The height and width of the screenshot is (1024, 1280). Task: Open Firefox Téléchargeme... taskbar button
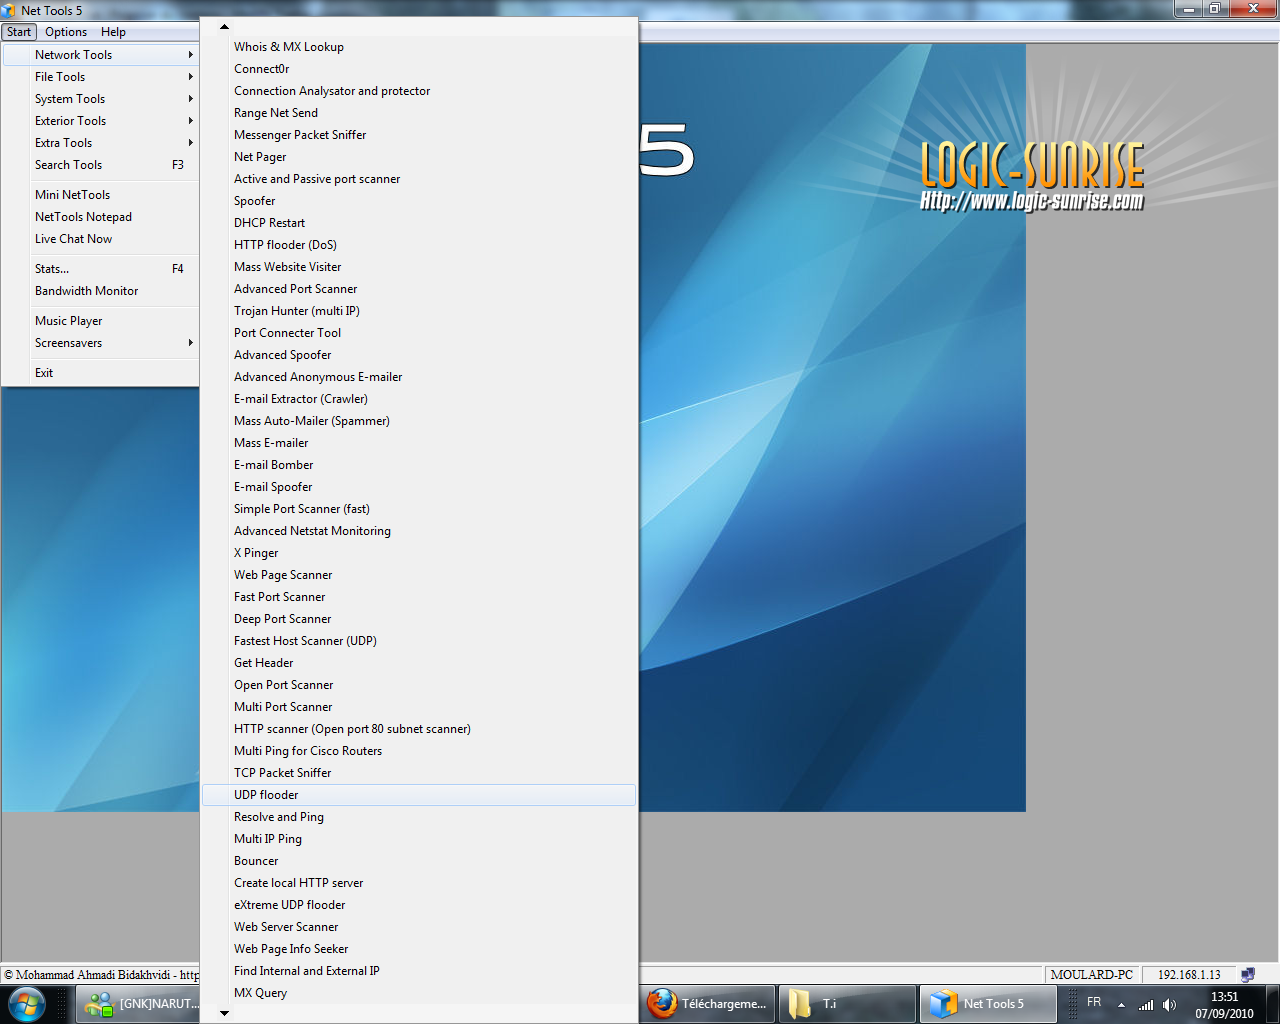point(708,1004)
